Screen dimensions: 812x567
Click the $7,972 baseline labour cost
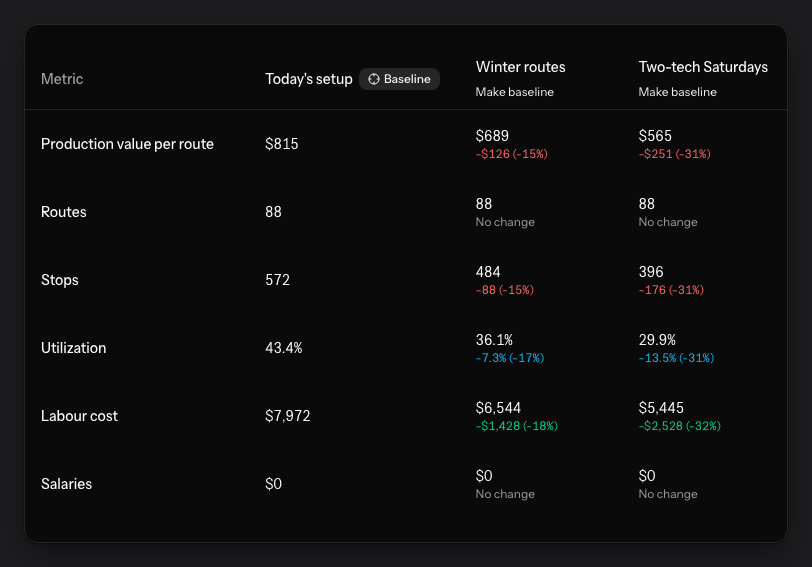coord(287,416)
